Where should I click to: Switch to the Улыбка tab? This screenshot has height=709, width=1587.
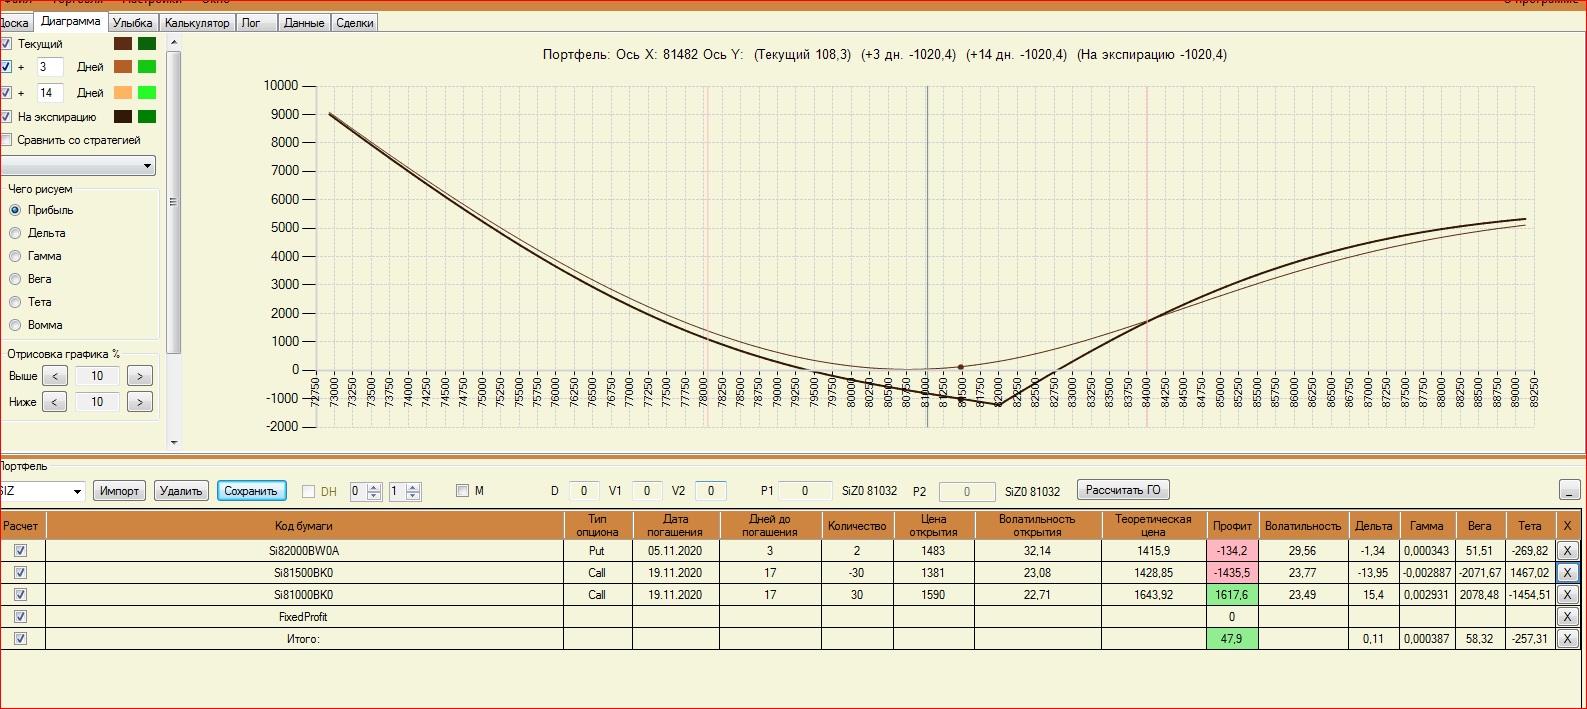click(x=132, y=22)
